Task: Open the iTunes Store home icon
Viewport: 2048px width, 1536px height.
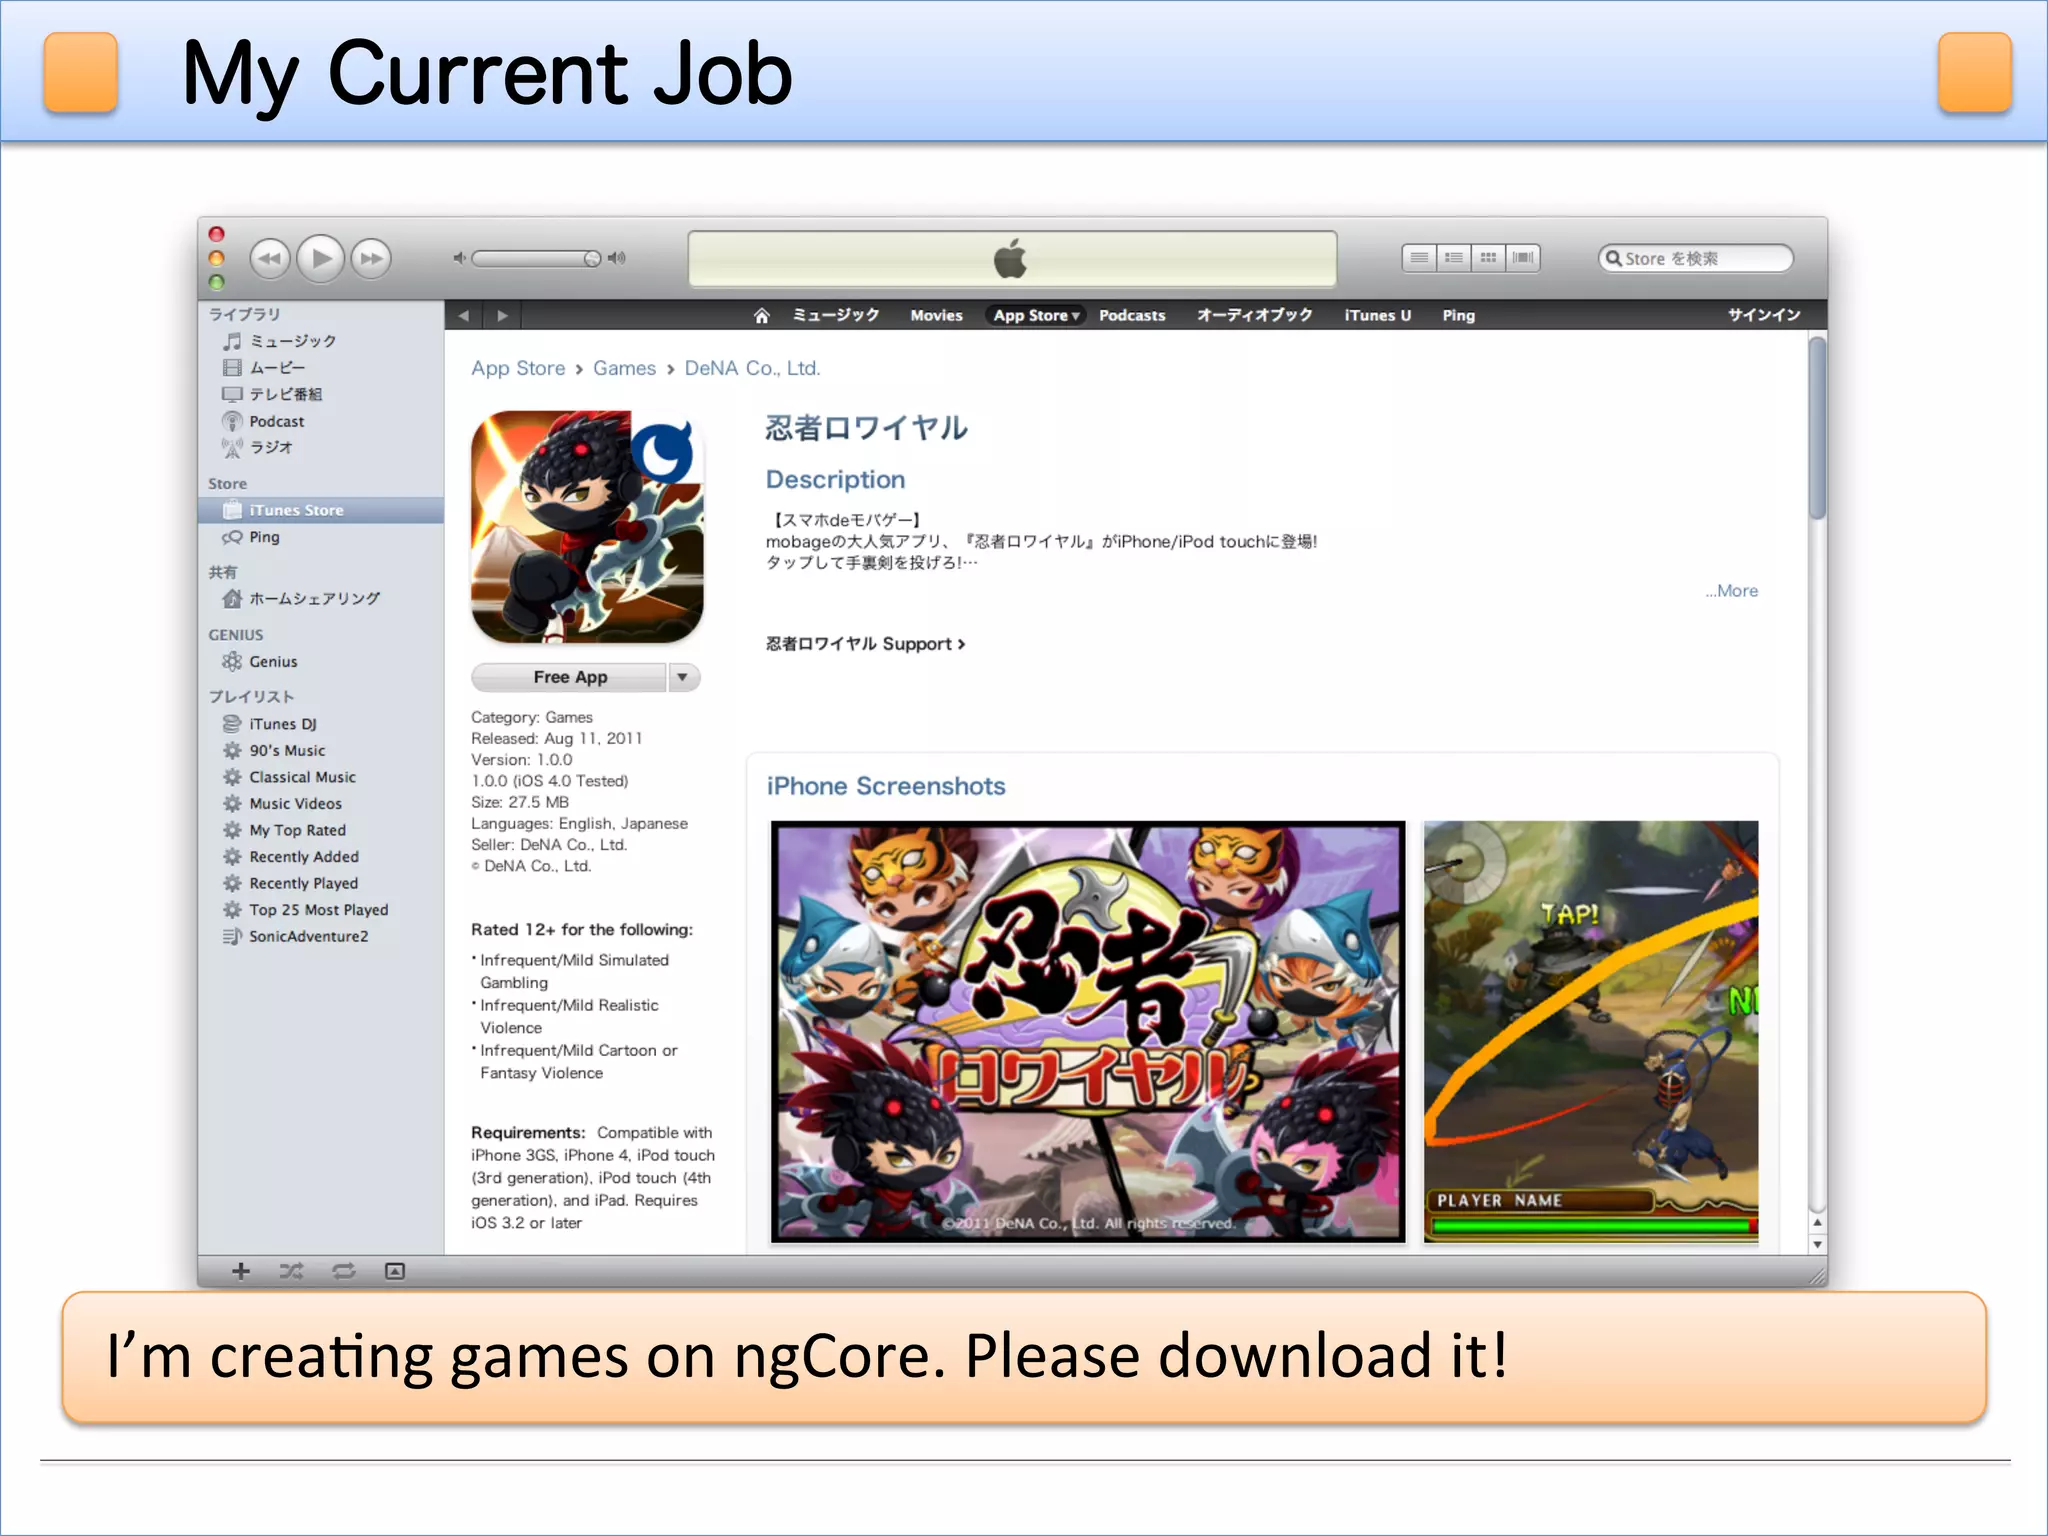Action: 762,315
